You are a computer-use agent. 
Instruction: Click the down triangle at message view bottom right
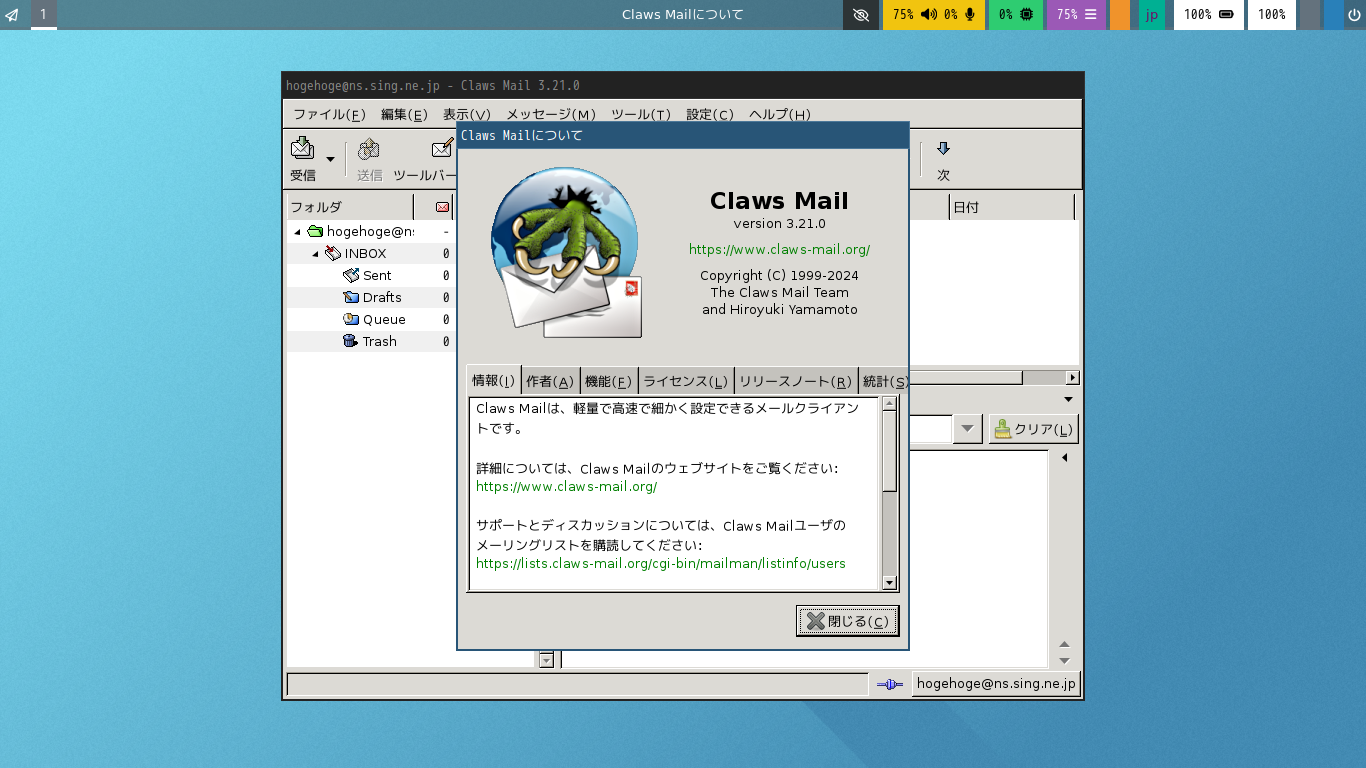pos(1064,661)
